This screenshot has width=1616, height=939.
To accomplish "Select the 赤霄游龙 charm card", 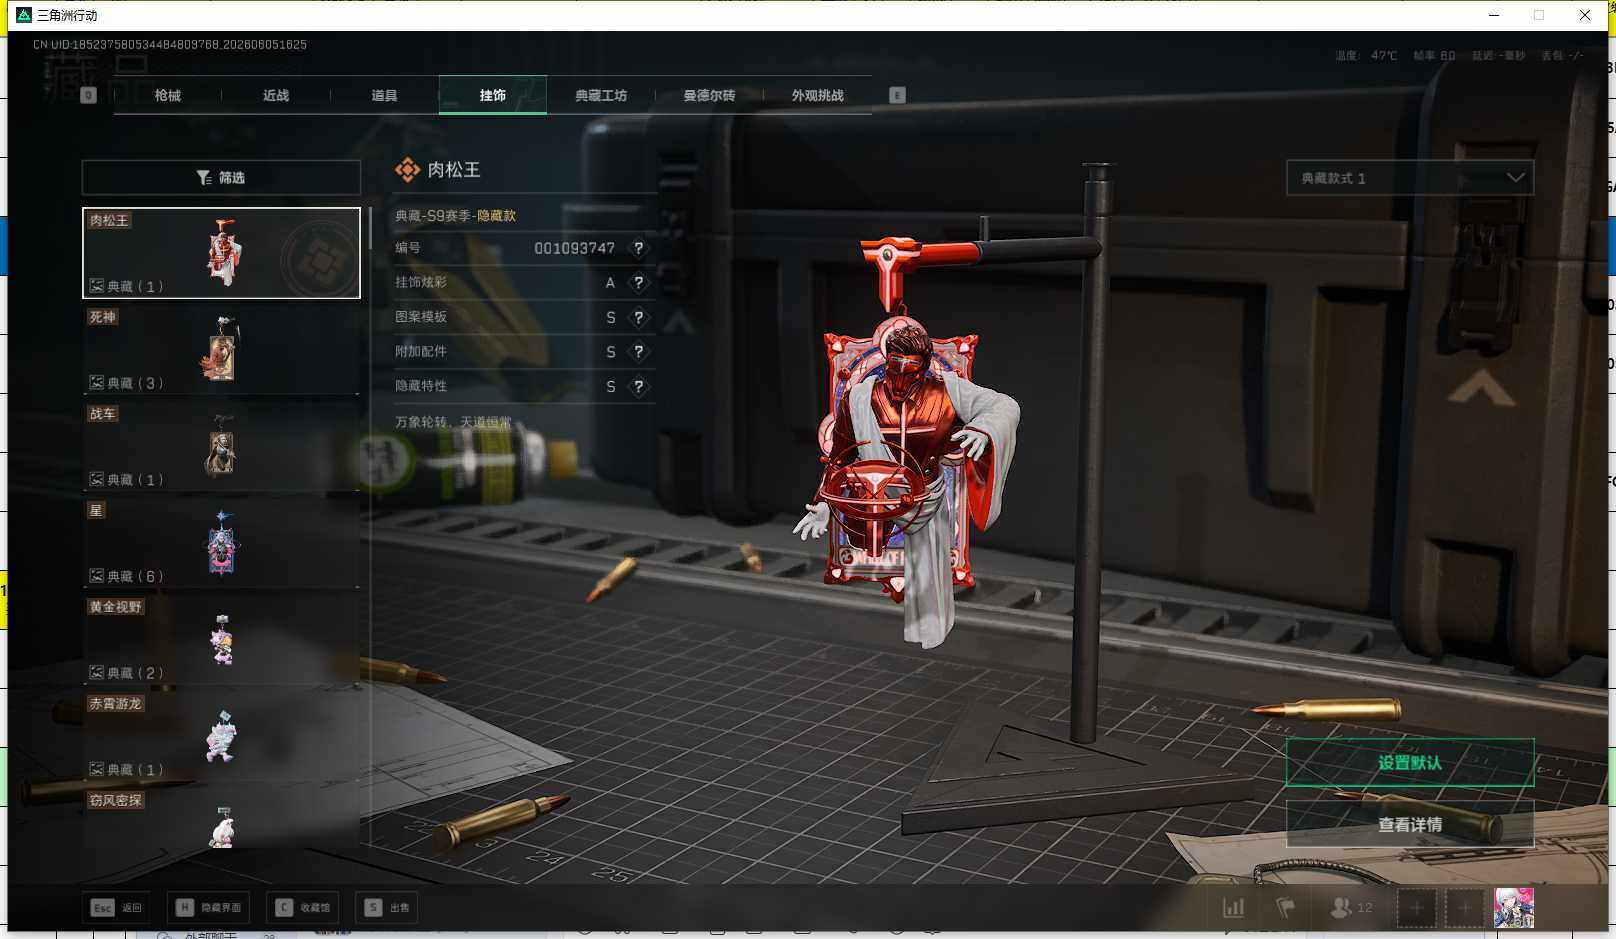I will (221, 737).
